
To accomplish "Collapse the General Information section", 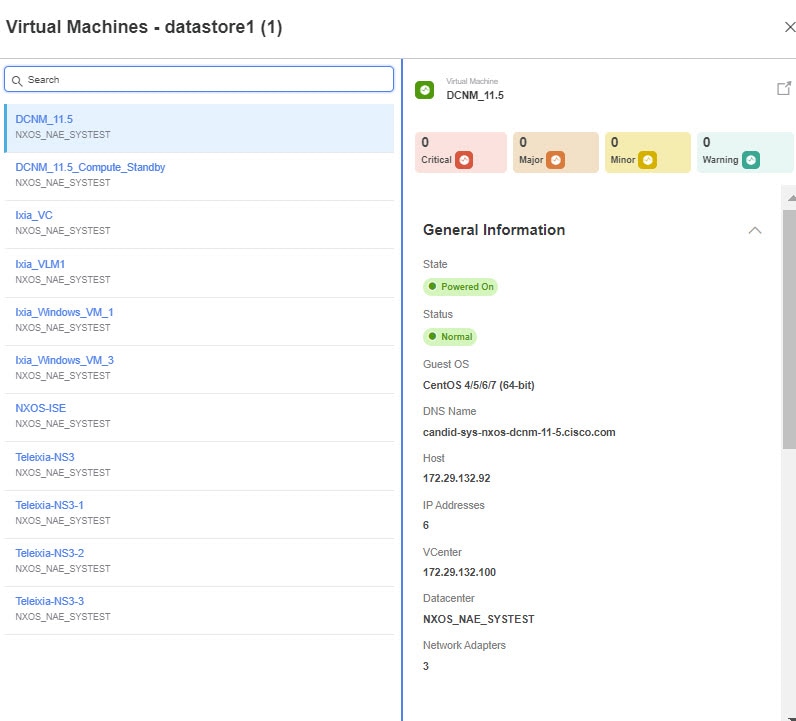I will point(755,231).
